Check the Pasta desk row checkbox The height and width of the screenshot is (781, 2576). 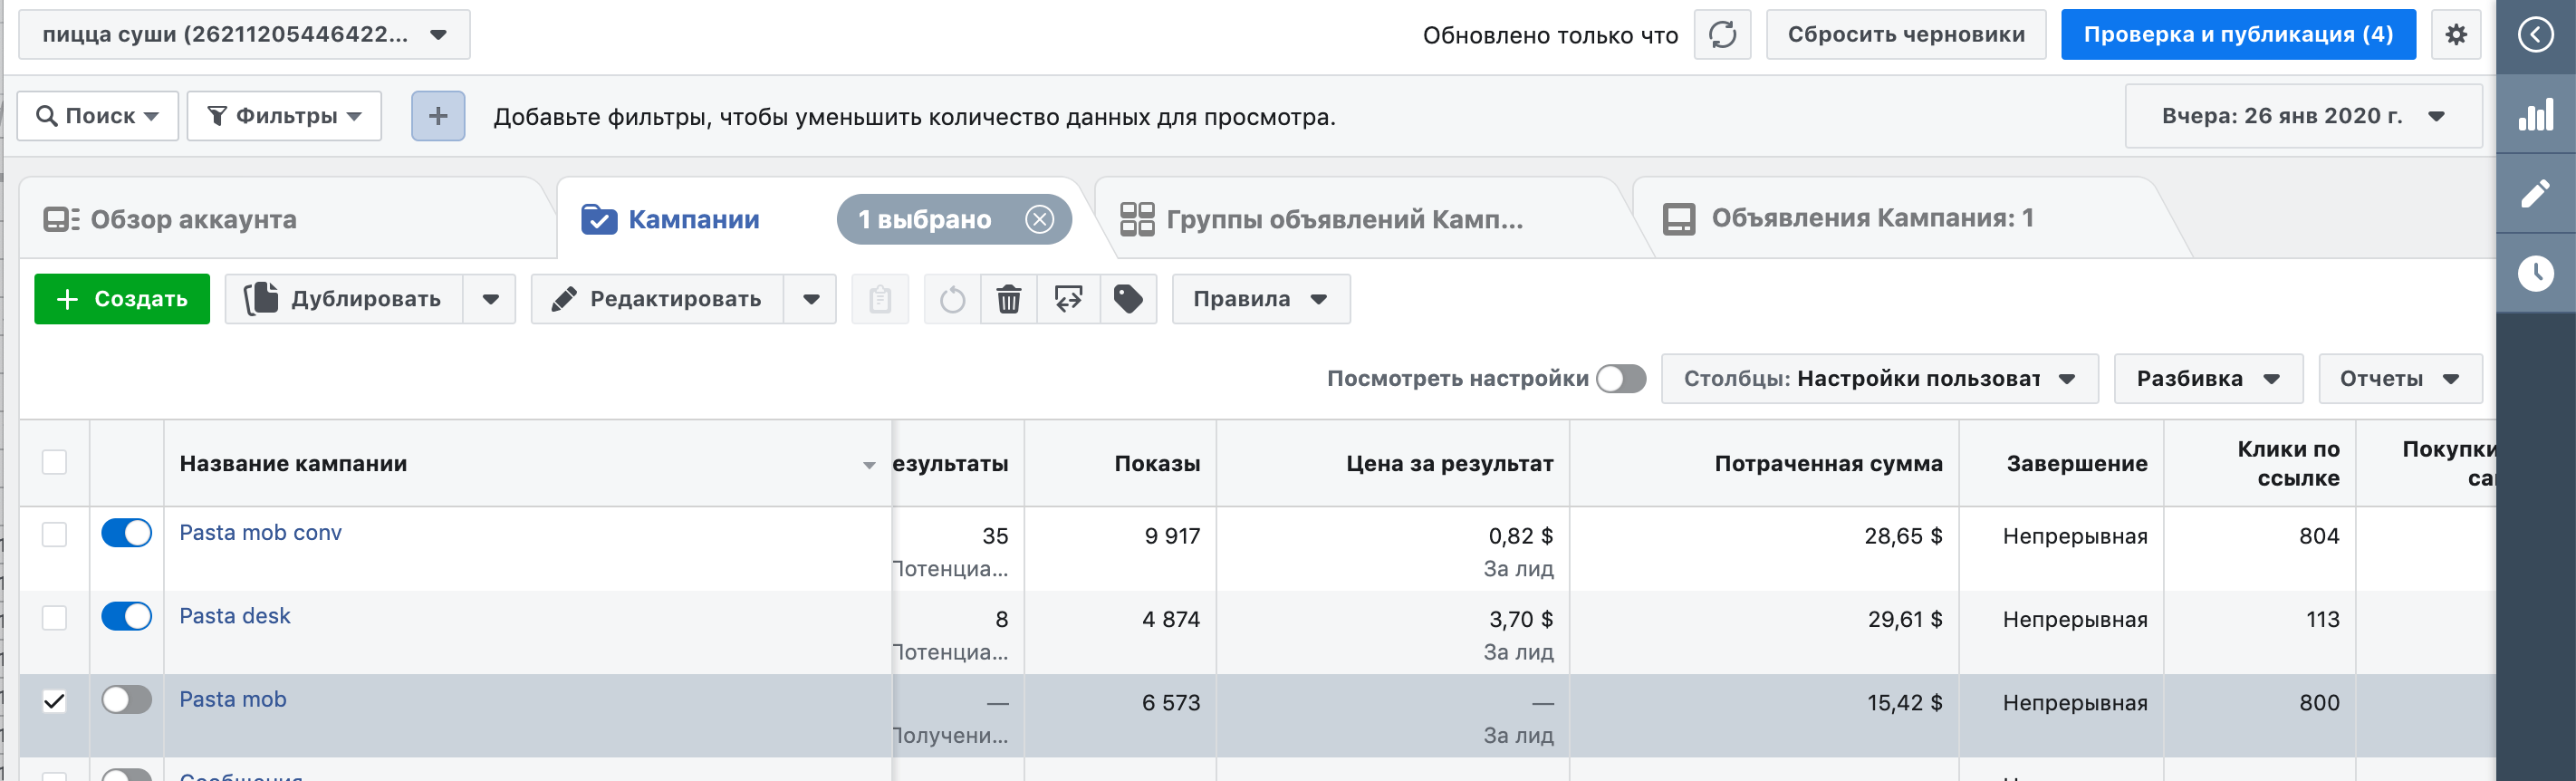(55, 618)
